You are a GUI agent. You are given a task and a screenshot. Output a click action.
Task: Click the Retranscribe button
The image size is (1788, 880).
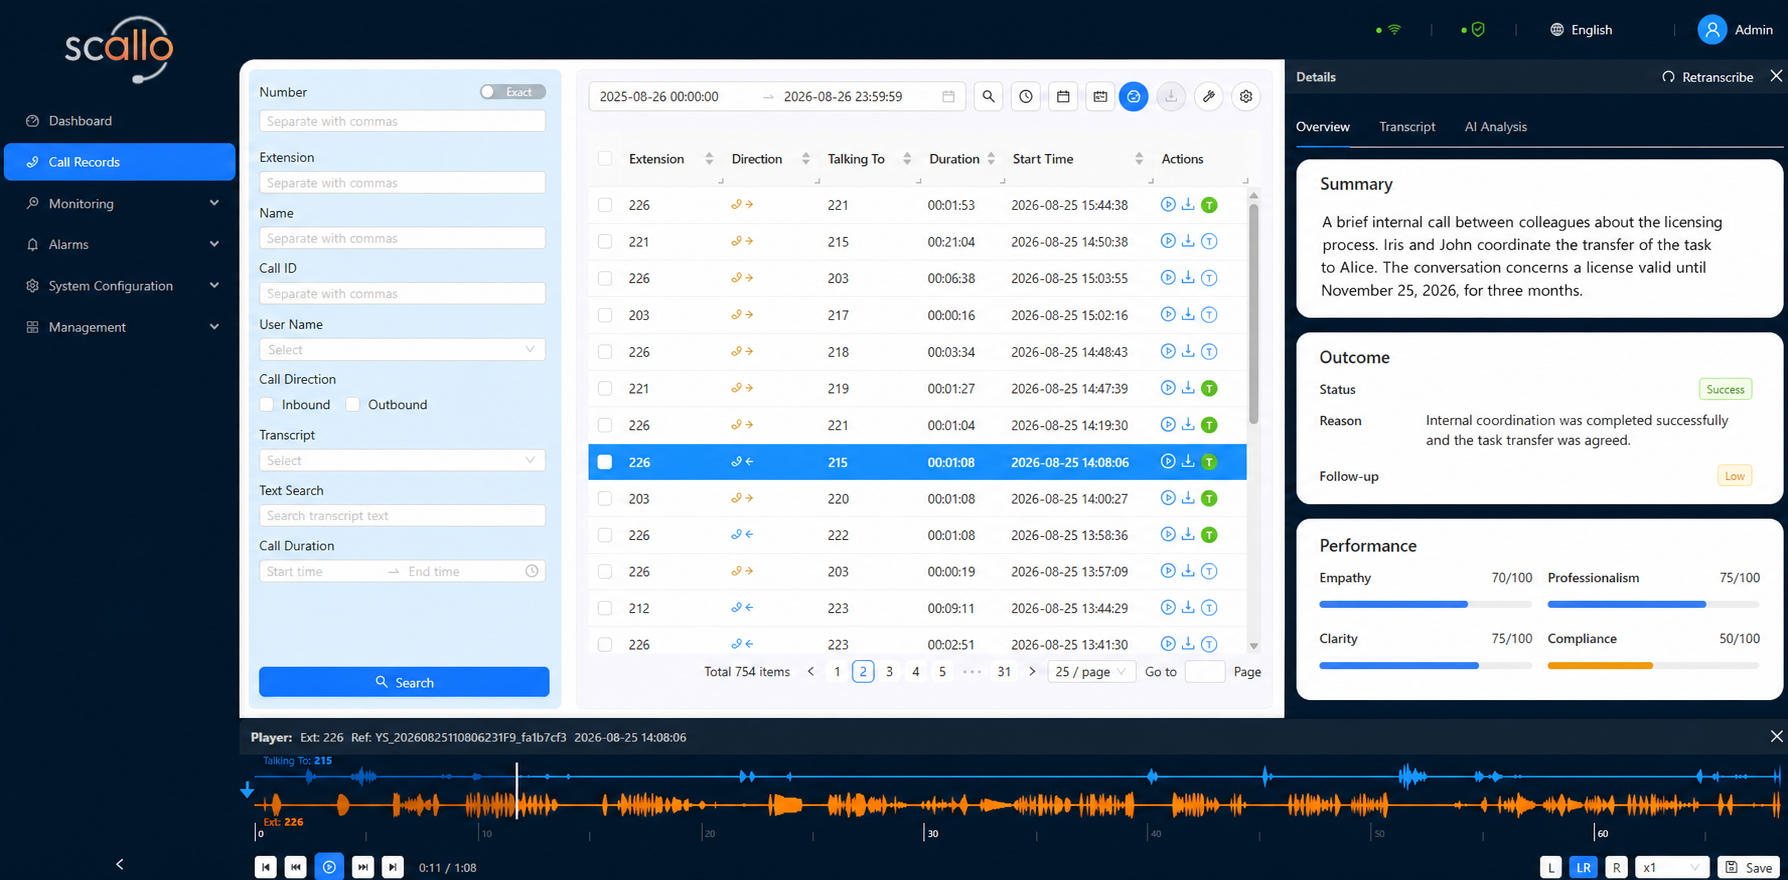(x=1708, y=77)
